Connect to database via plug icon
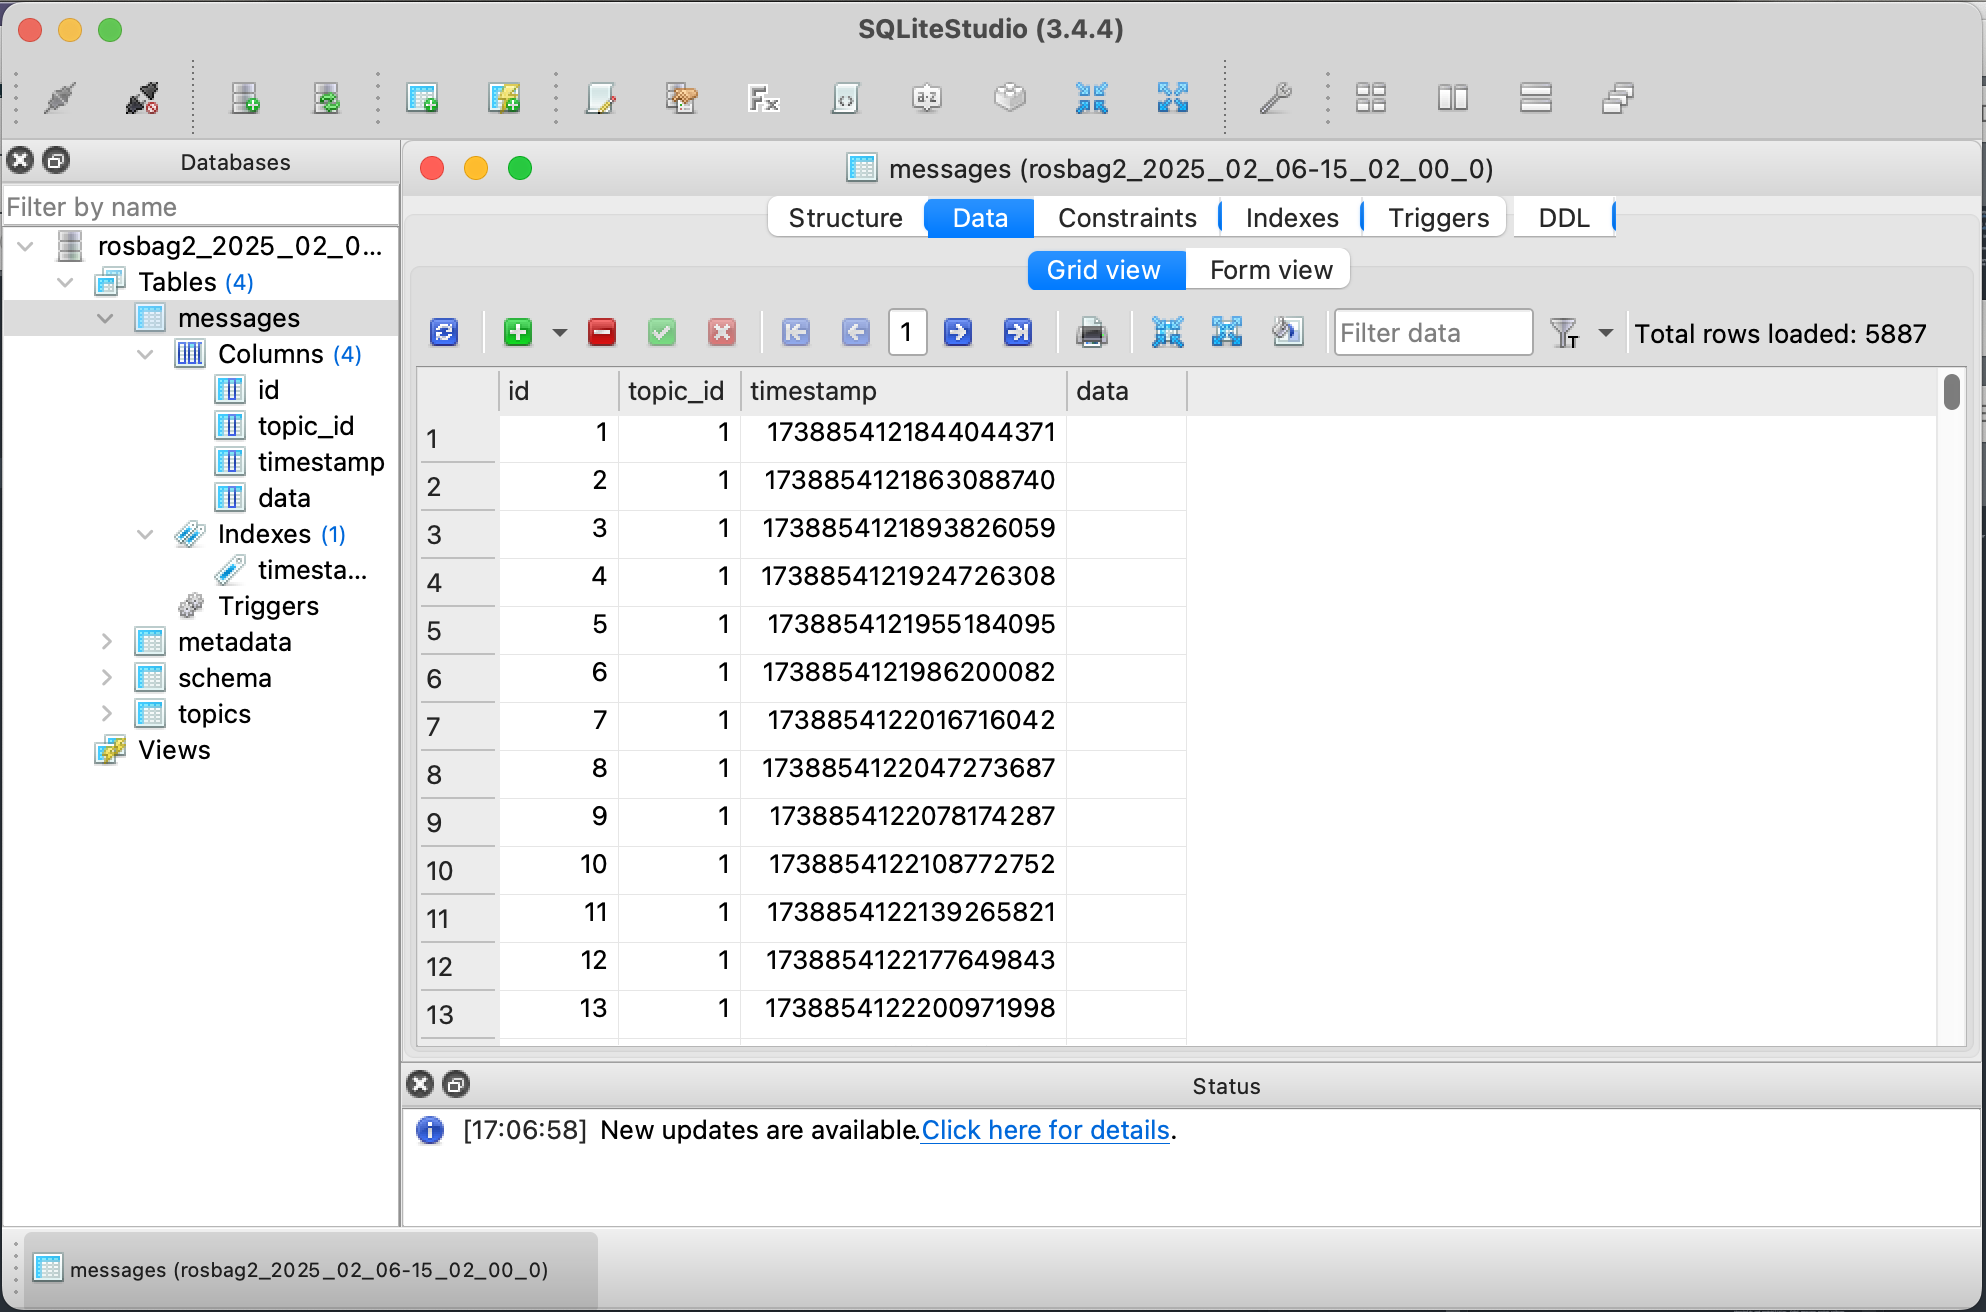Screen dimensions: 1986x1312 (x=61, y=98)
